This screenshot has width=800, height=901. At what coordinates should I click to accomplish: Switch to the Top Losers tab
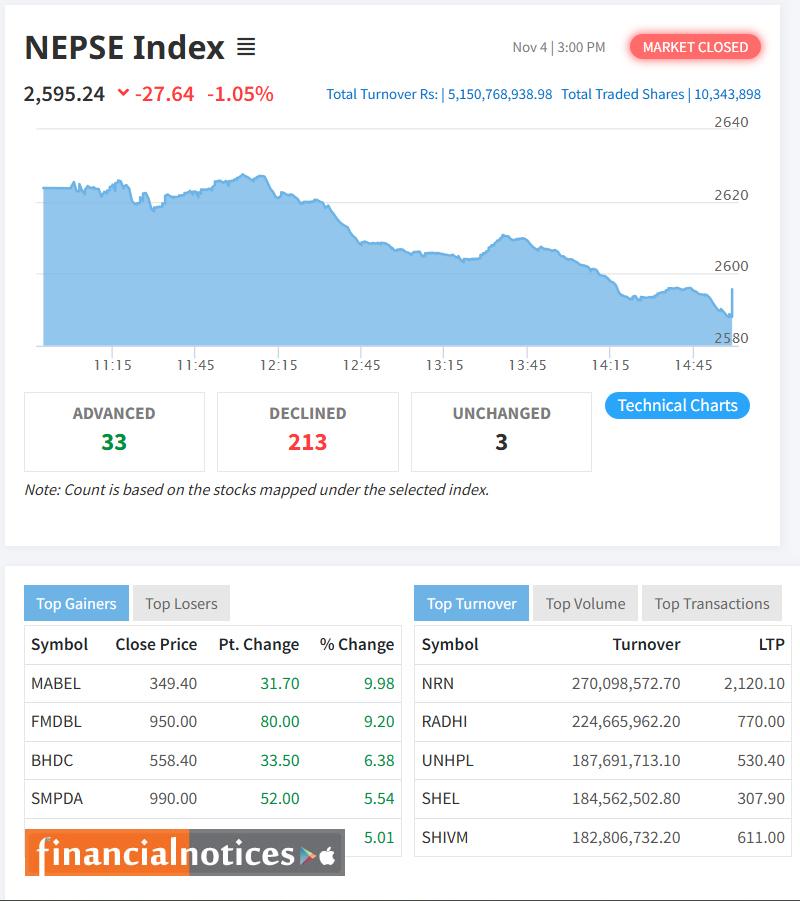179,602
